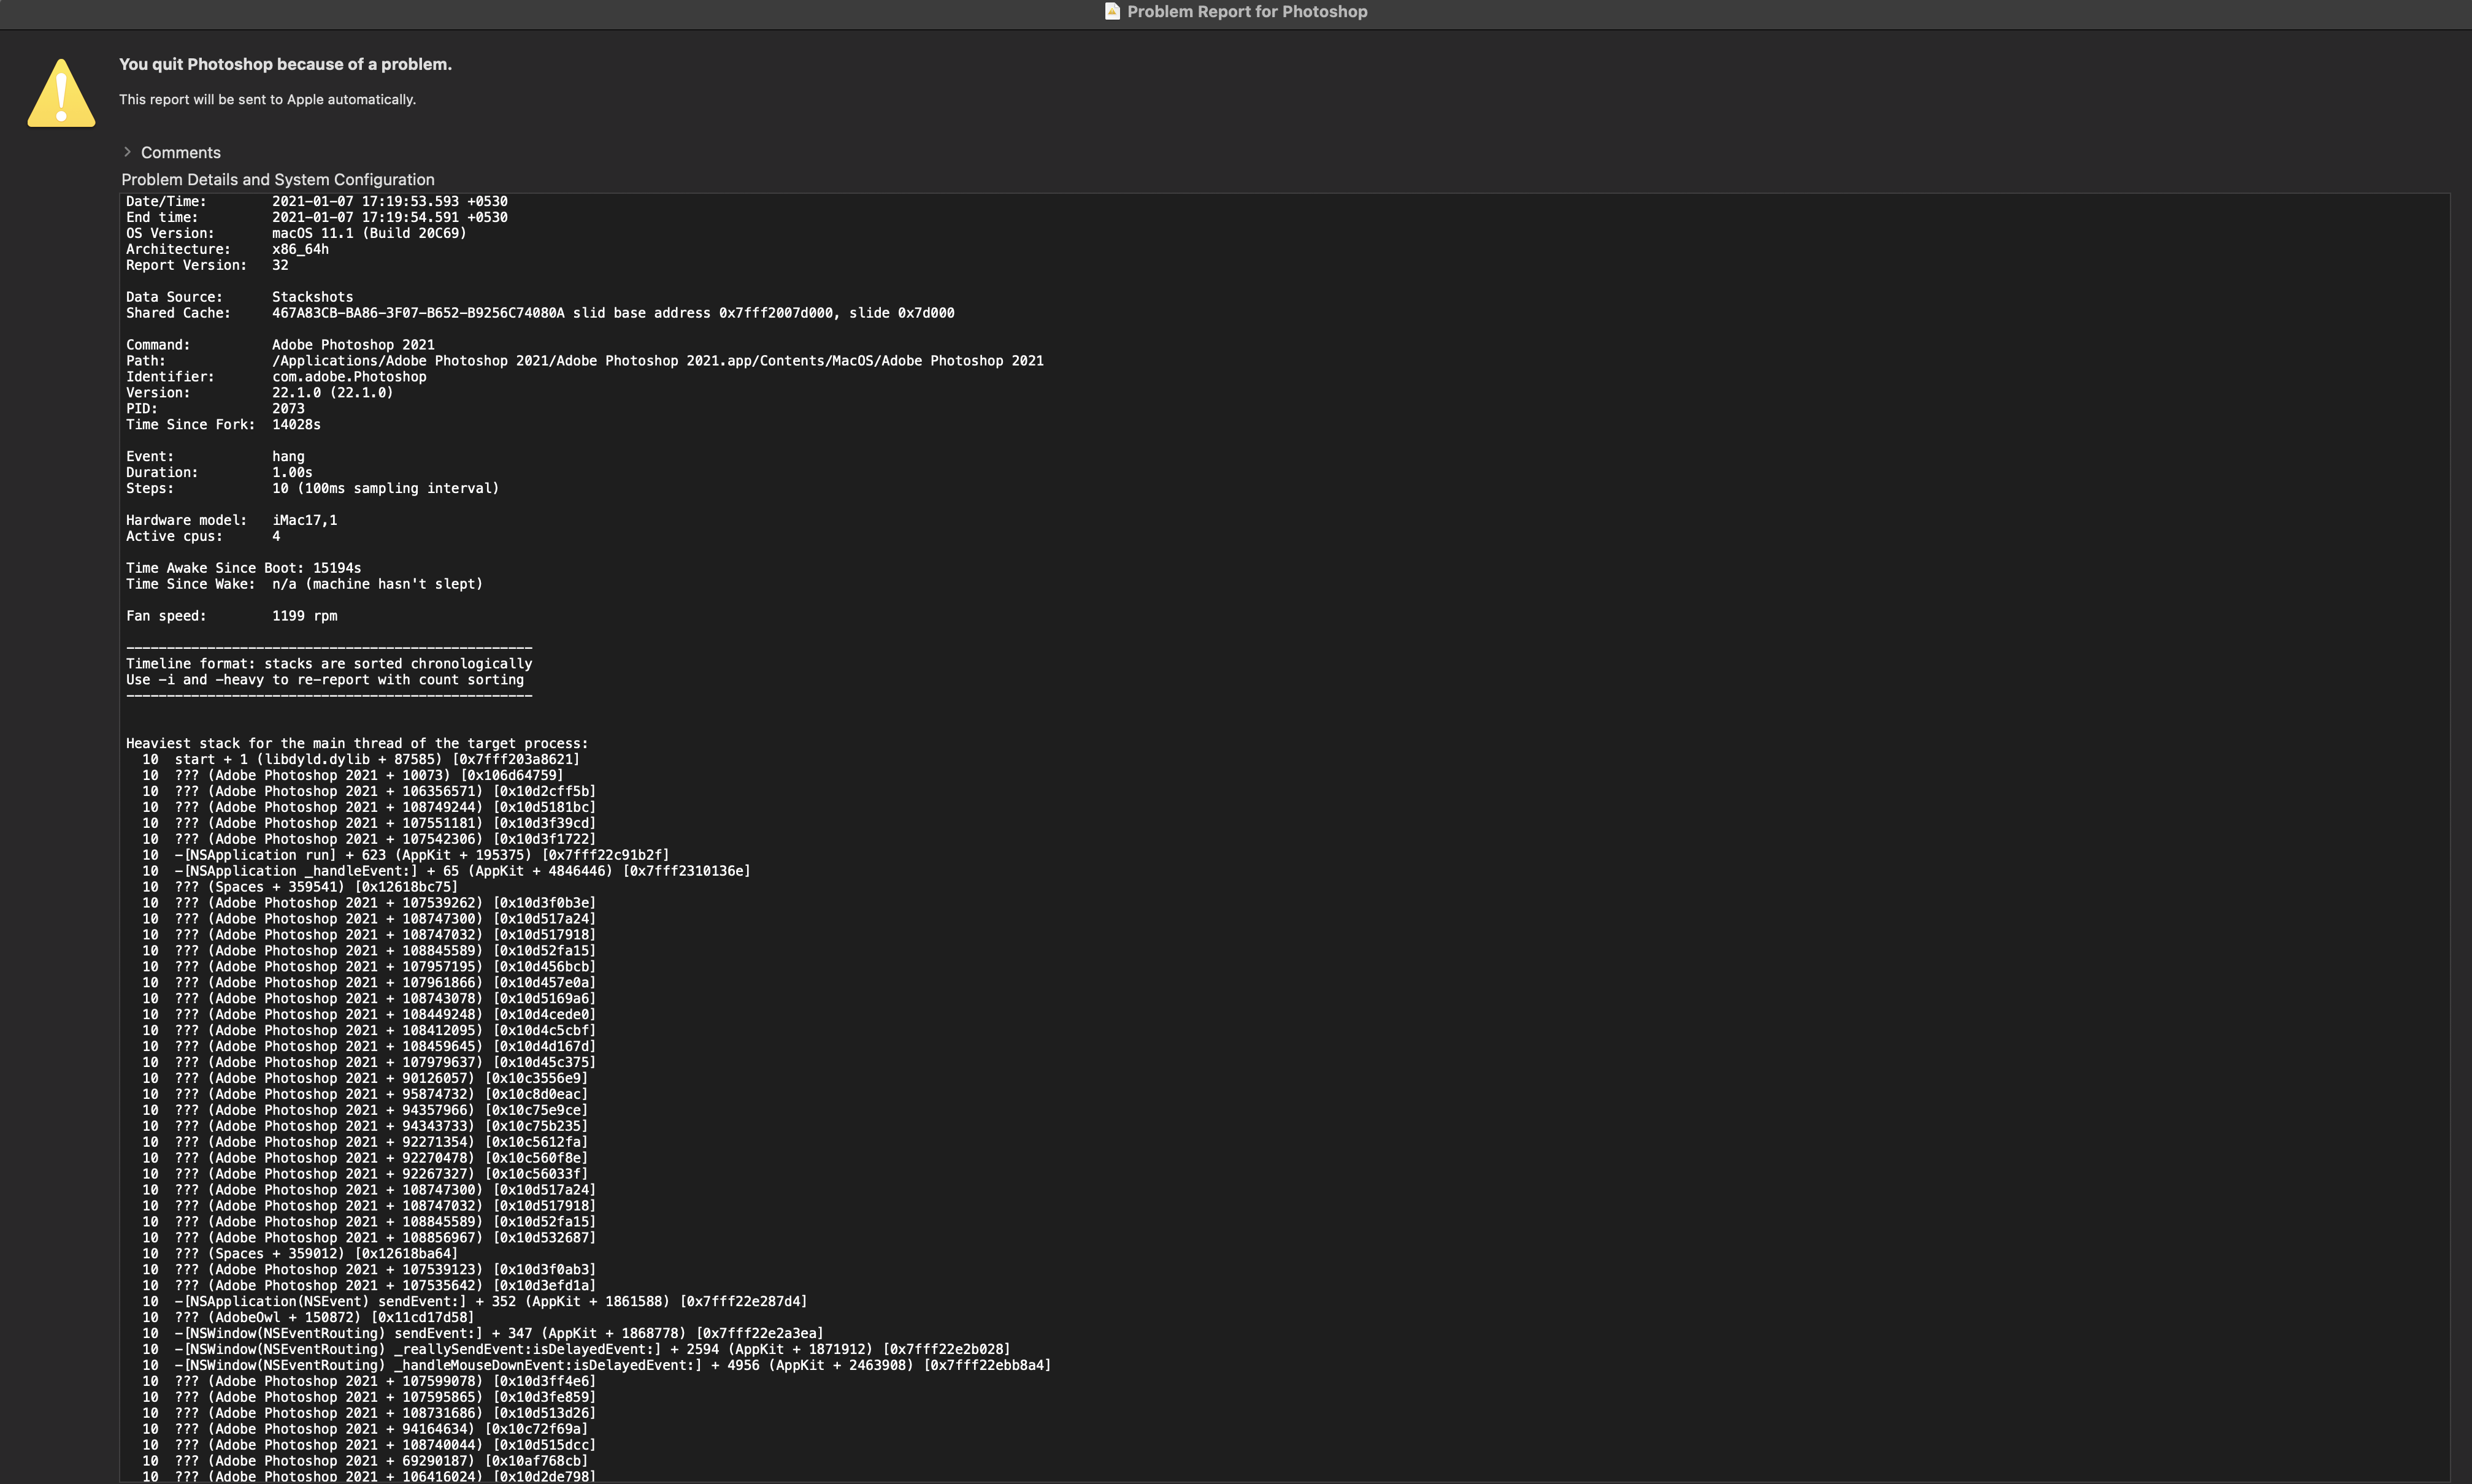This screenshot has width=2472, height=1484.
Task: Click the document icon in the title bar
Action: (1112, 11)
